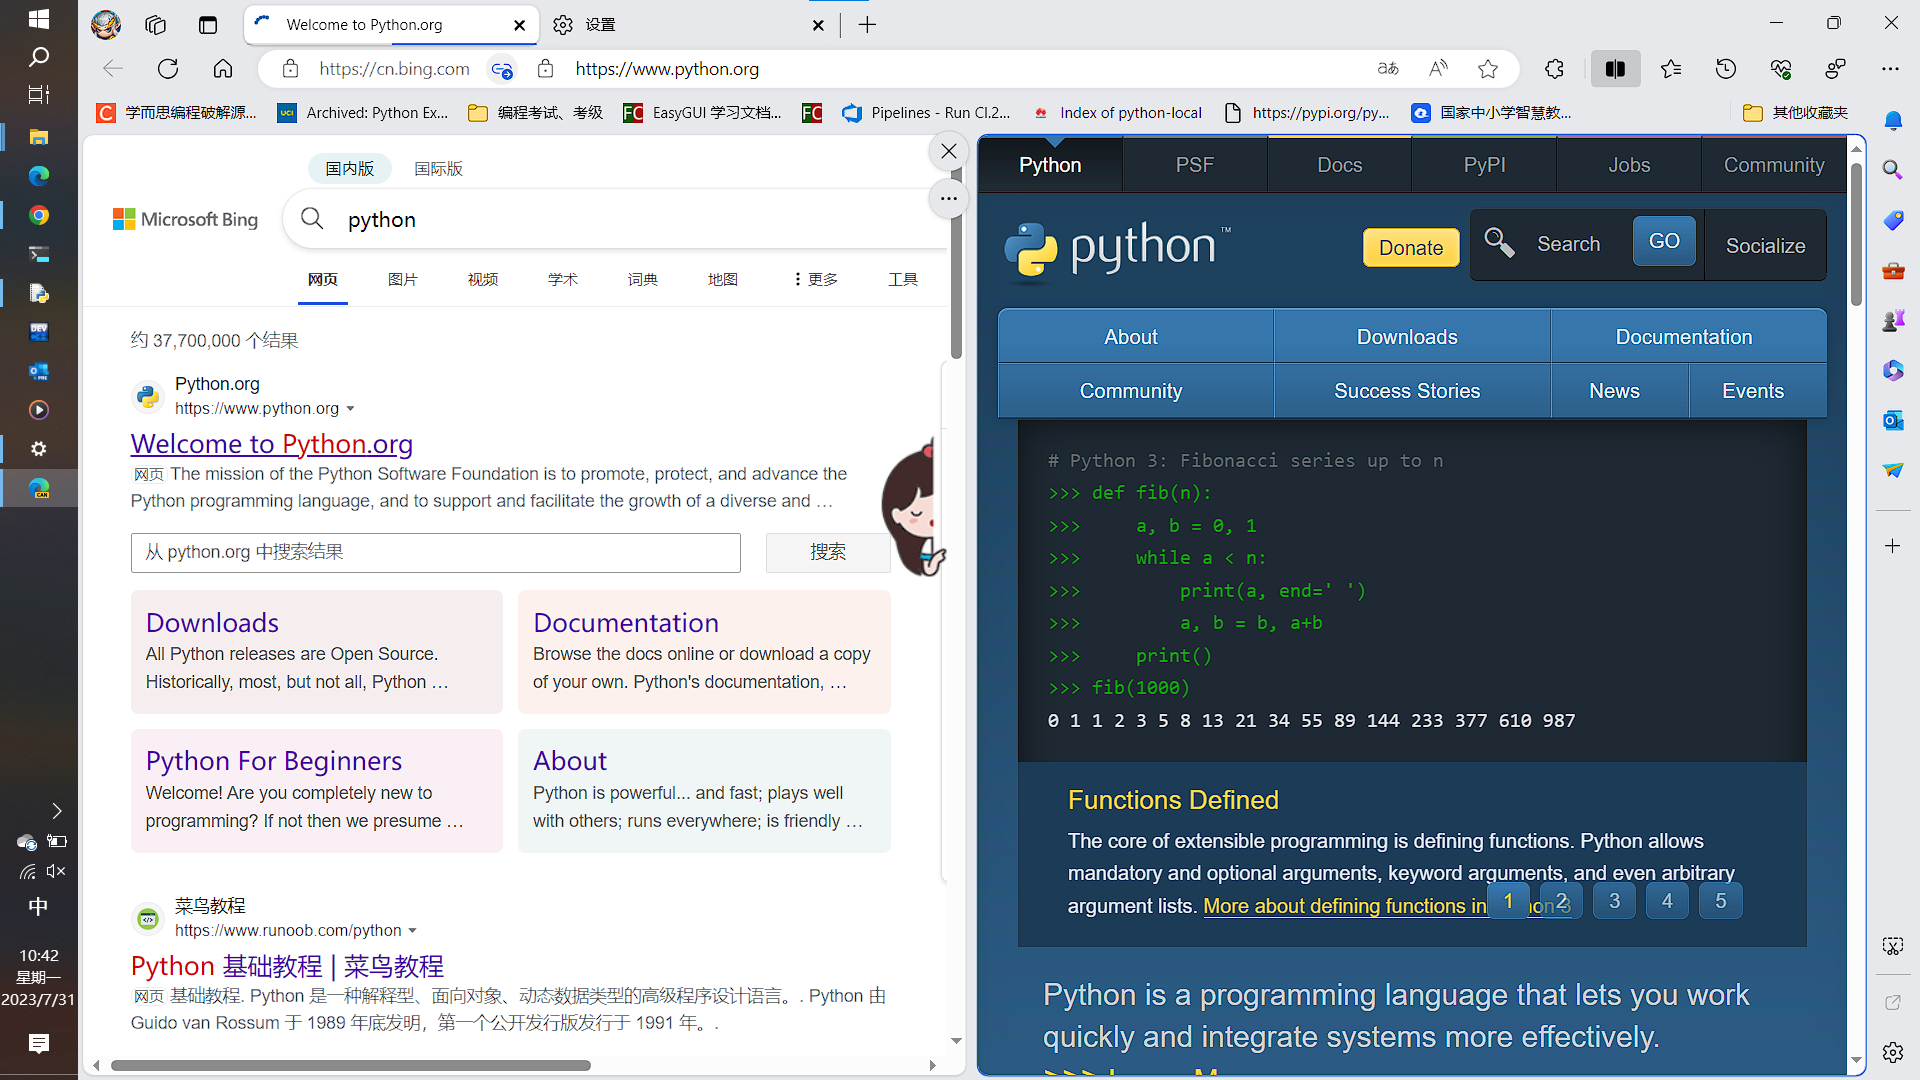Switch to the 视频 search tab
The image size is (1920, 1080).
(x=483, y=279)
